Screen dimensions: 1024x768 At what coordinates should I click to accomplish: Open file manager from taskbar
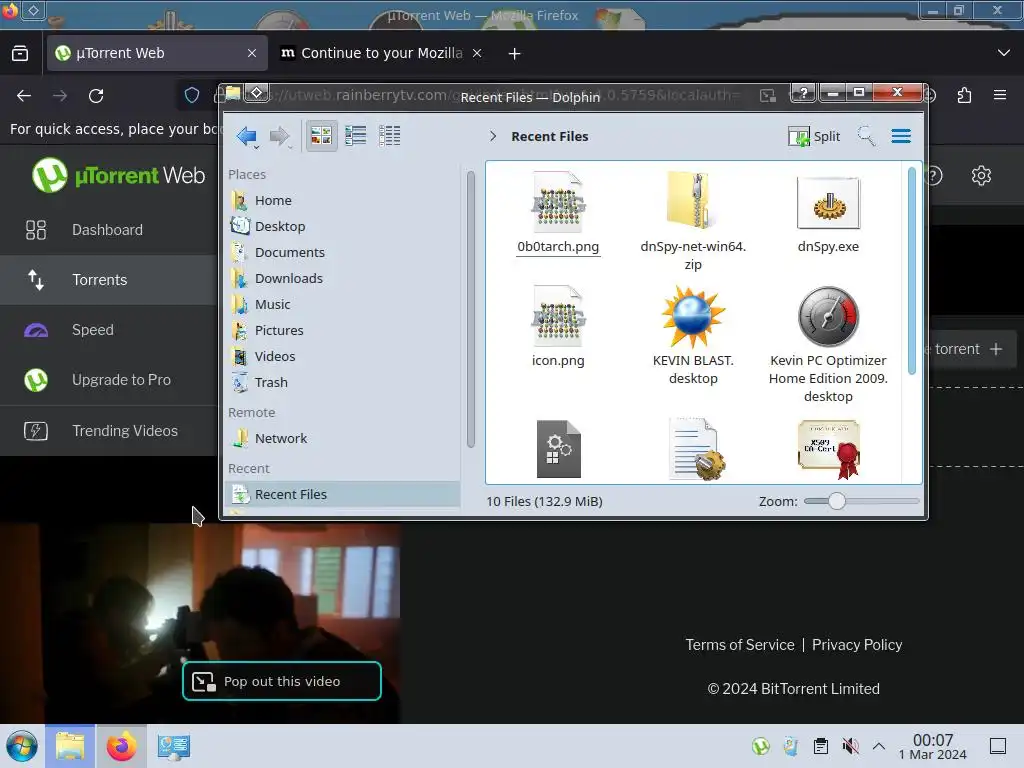[70, 746]
